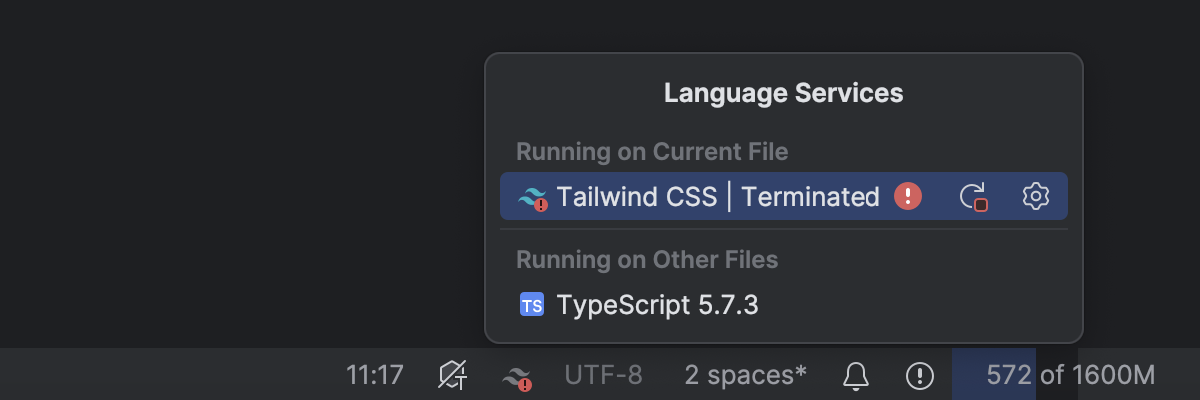1200x400 pixels.
Task: Open the 2 spaces indentation selector
Action: coord(745,376)
